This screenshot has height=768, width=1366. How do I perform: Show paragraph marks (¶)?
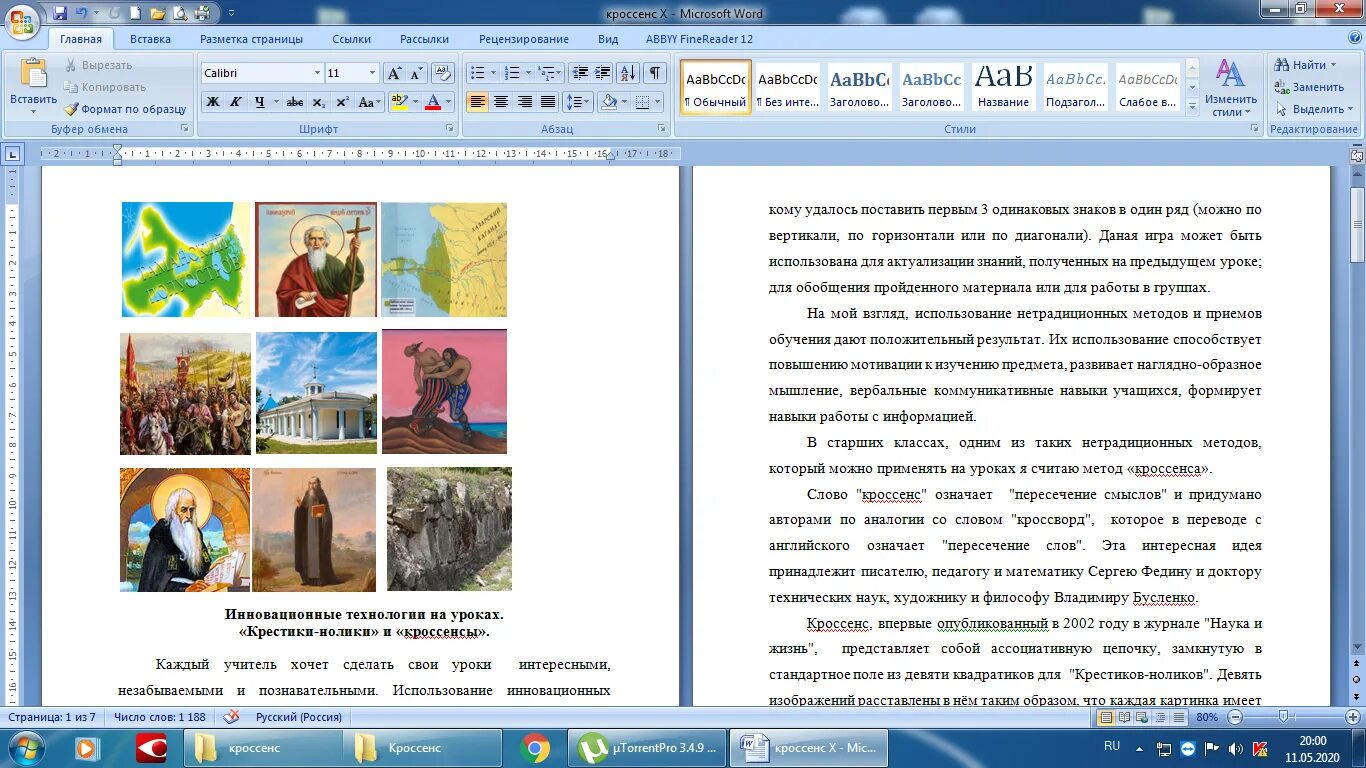pyautogui.click(x=655, y=73)
